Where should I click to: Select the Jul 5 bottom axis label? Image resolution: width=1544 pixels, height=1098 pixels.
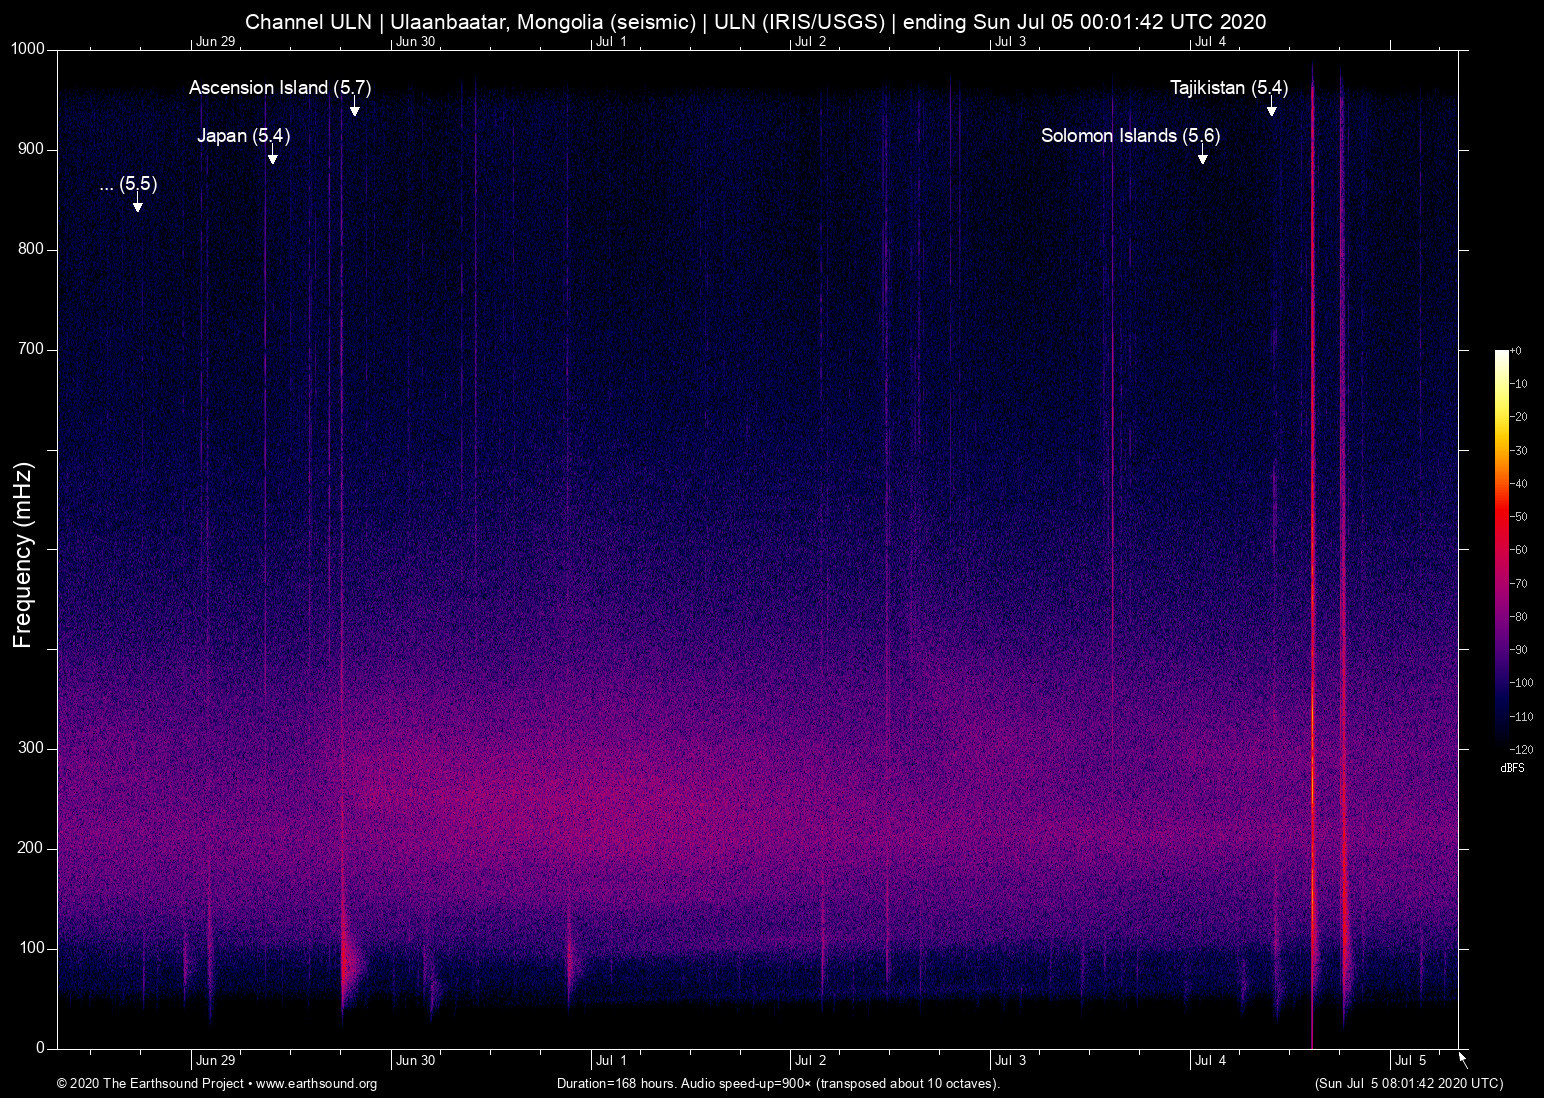[x=1409, y=1060]
